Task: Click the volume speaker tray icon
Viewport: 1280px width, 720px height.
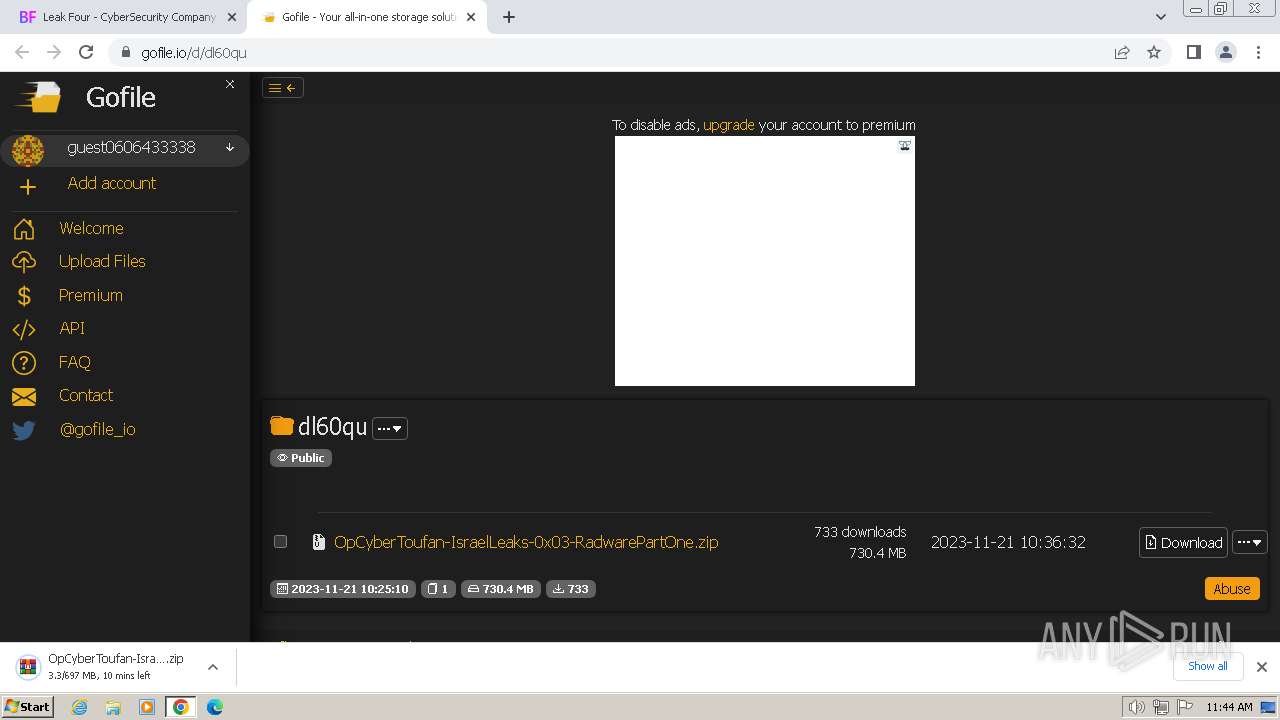Action: click(x=1136, y=707)
